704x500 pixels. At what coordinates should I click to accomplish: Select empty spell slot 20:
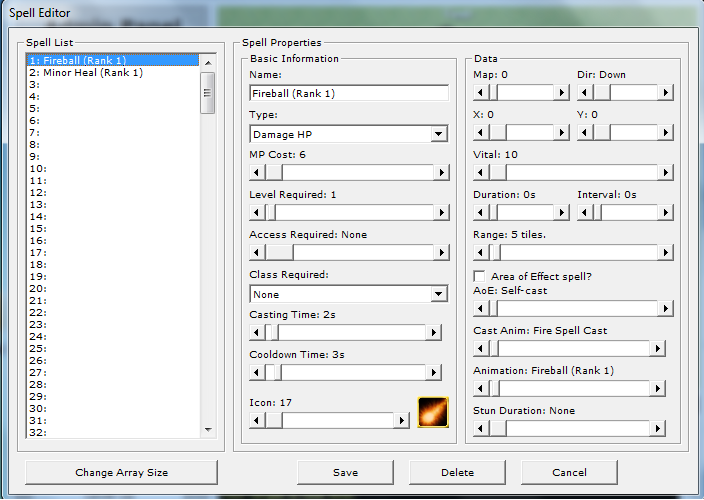point(113,288)
